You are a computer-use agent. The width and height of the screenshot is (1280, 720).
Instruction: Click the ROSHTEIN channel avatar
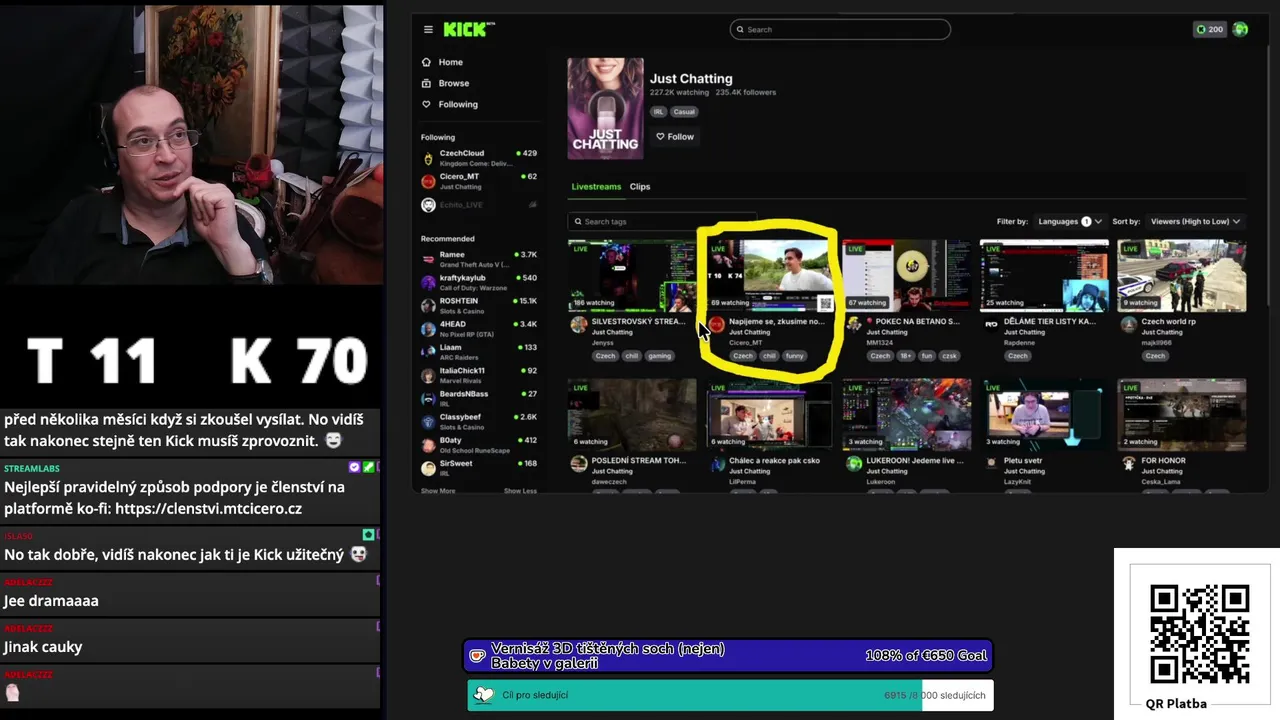pos(428,305)
